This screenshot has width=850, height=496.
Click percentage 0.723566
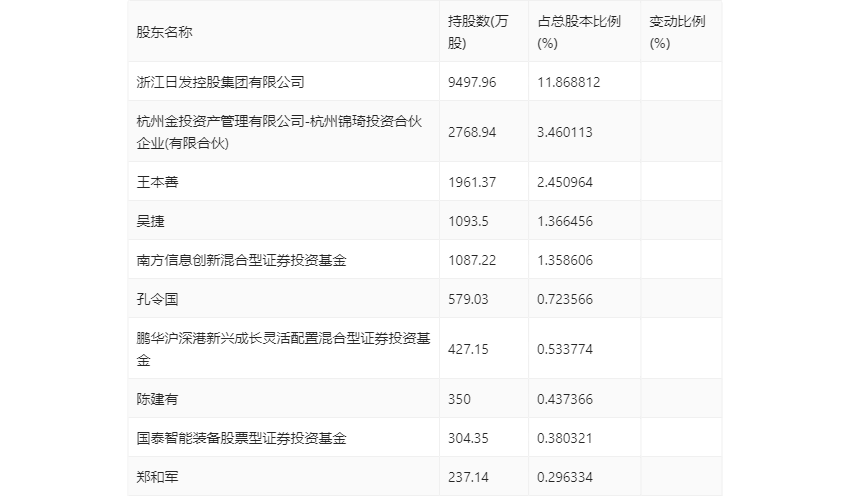pos(564,299)
